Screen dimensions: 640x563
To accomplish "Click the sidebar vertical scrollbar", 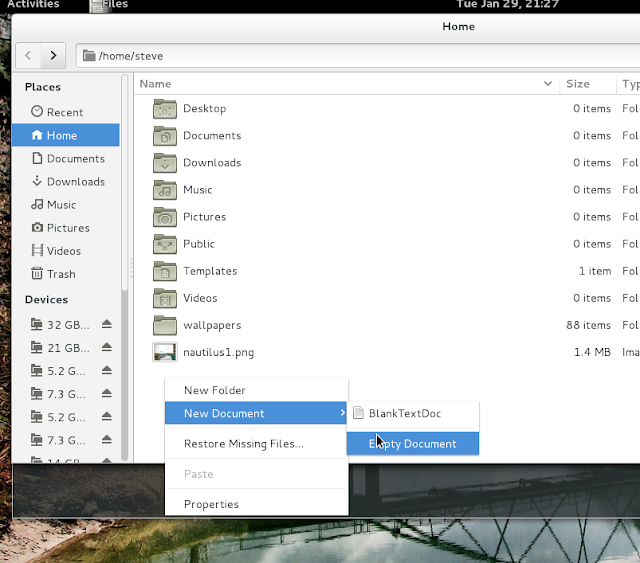I will click(124, 268).
